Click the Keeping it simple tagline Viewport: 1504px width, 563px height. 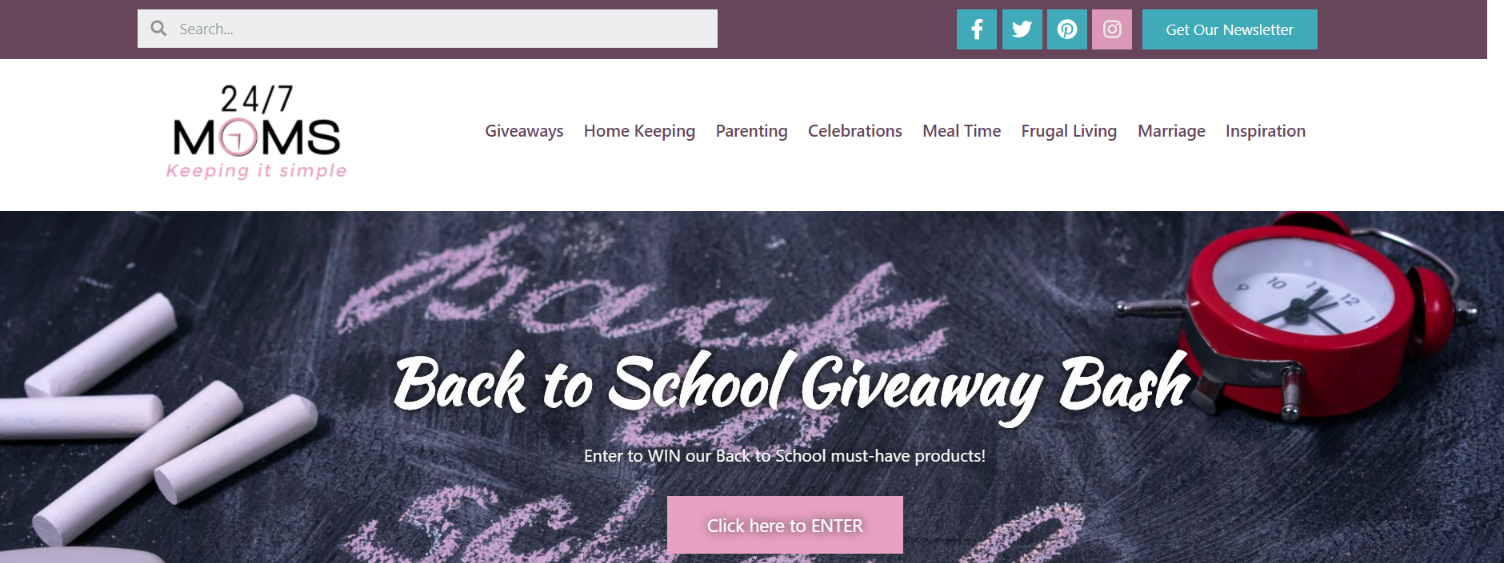pyautogui.click(x=257, y=171)
